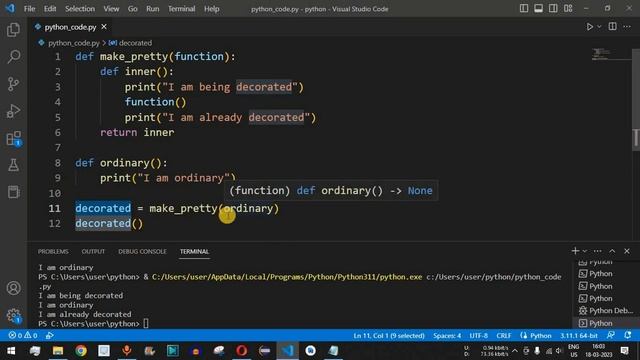Click python_code.py in breadcrumb
640x360 pixels.
click(x=73, y=43)
